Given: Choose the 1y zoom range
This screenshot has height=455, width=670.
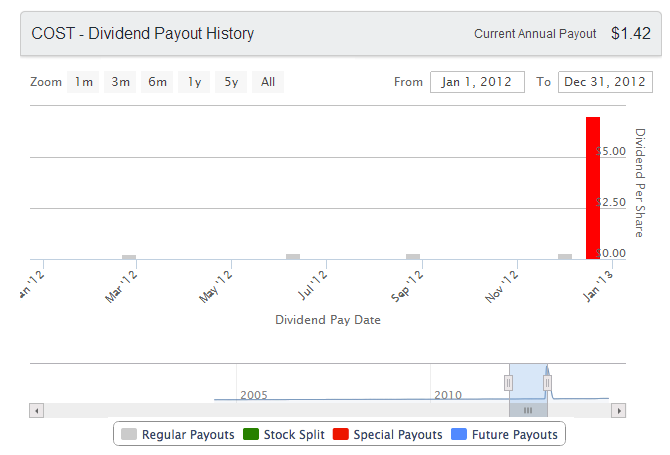Looking at the screenshot, I should click(x=194, y=82).
